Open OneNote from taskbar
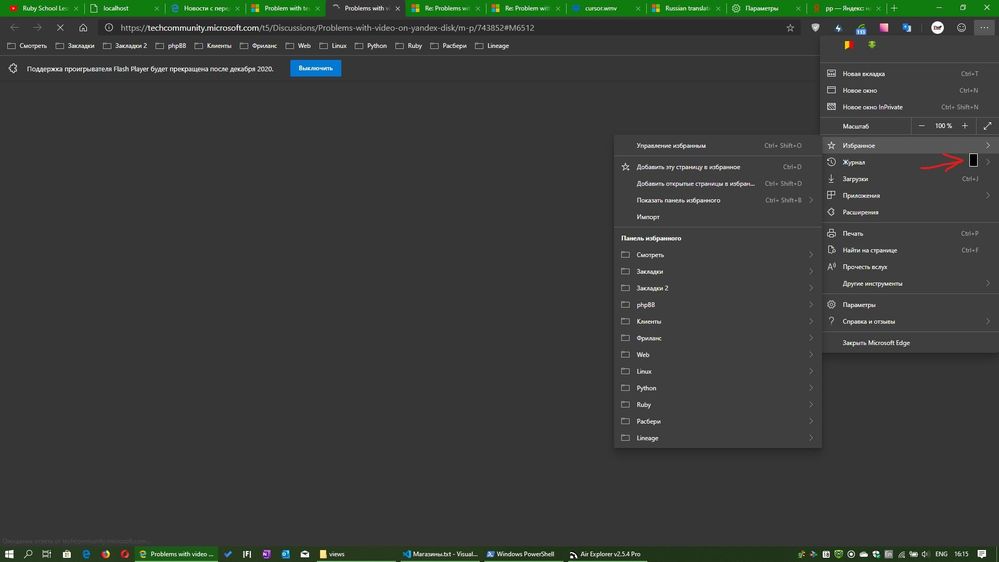This screenshot has width=999, height=562. point(266,554)
